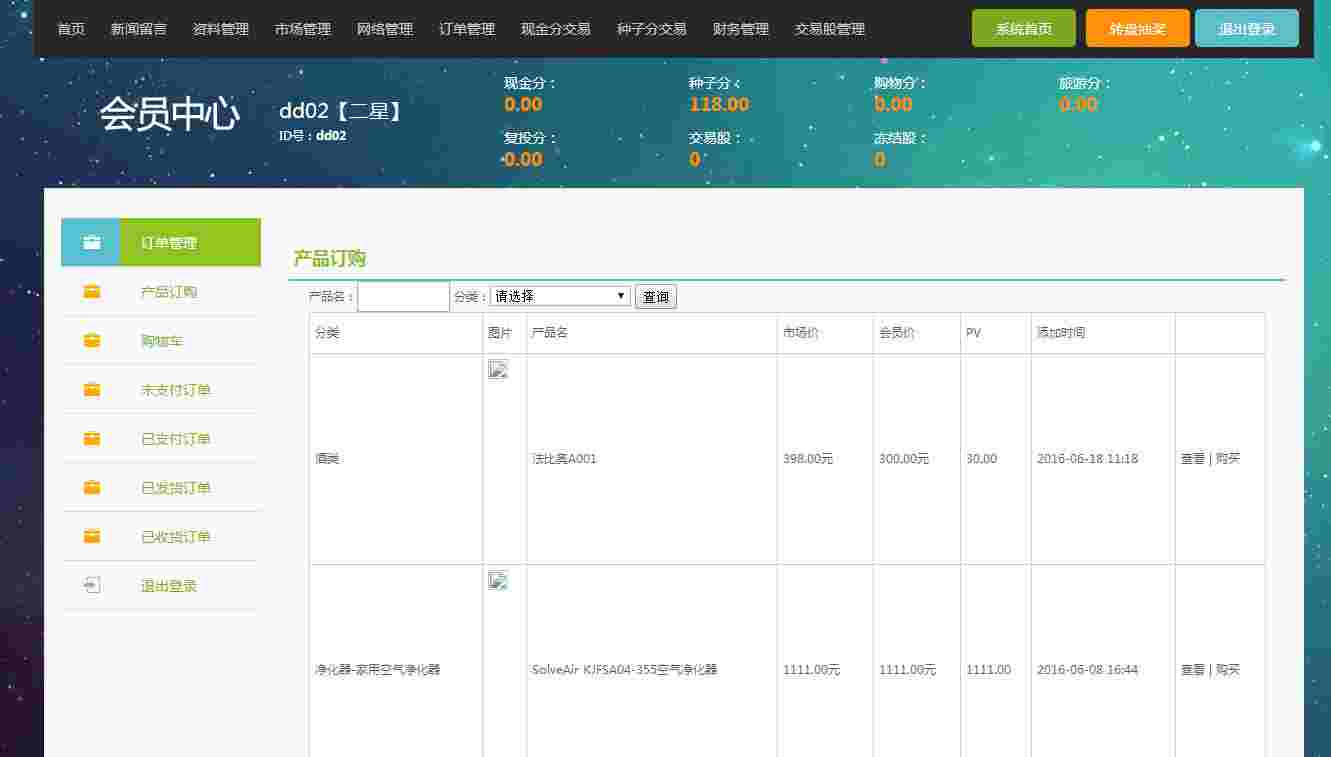
Task: Click the product image thumbnail for 法比奥A001
Action: tap(498, 369)
